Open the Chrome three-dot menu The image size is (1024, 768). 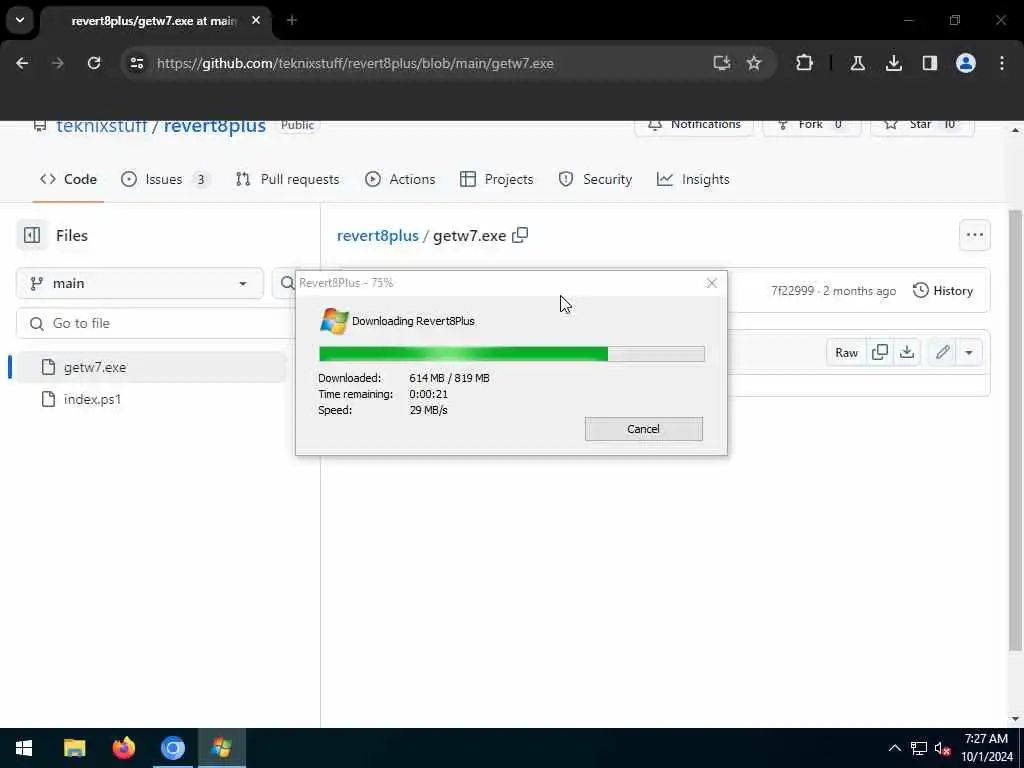coord(1002,63)
